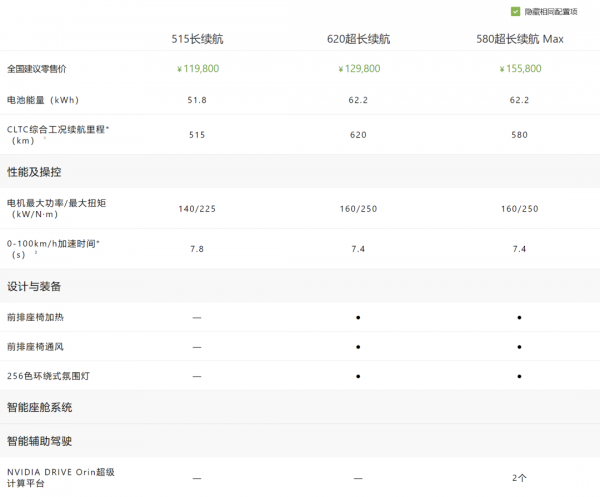Select the 620超长续航 column header
This screenshot has width=600, height=497.
(358, 40)
